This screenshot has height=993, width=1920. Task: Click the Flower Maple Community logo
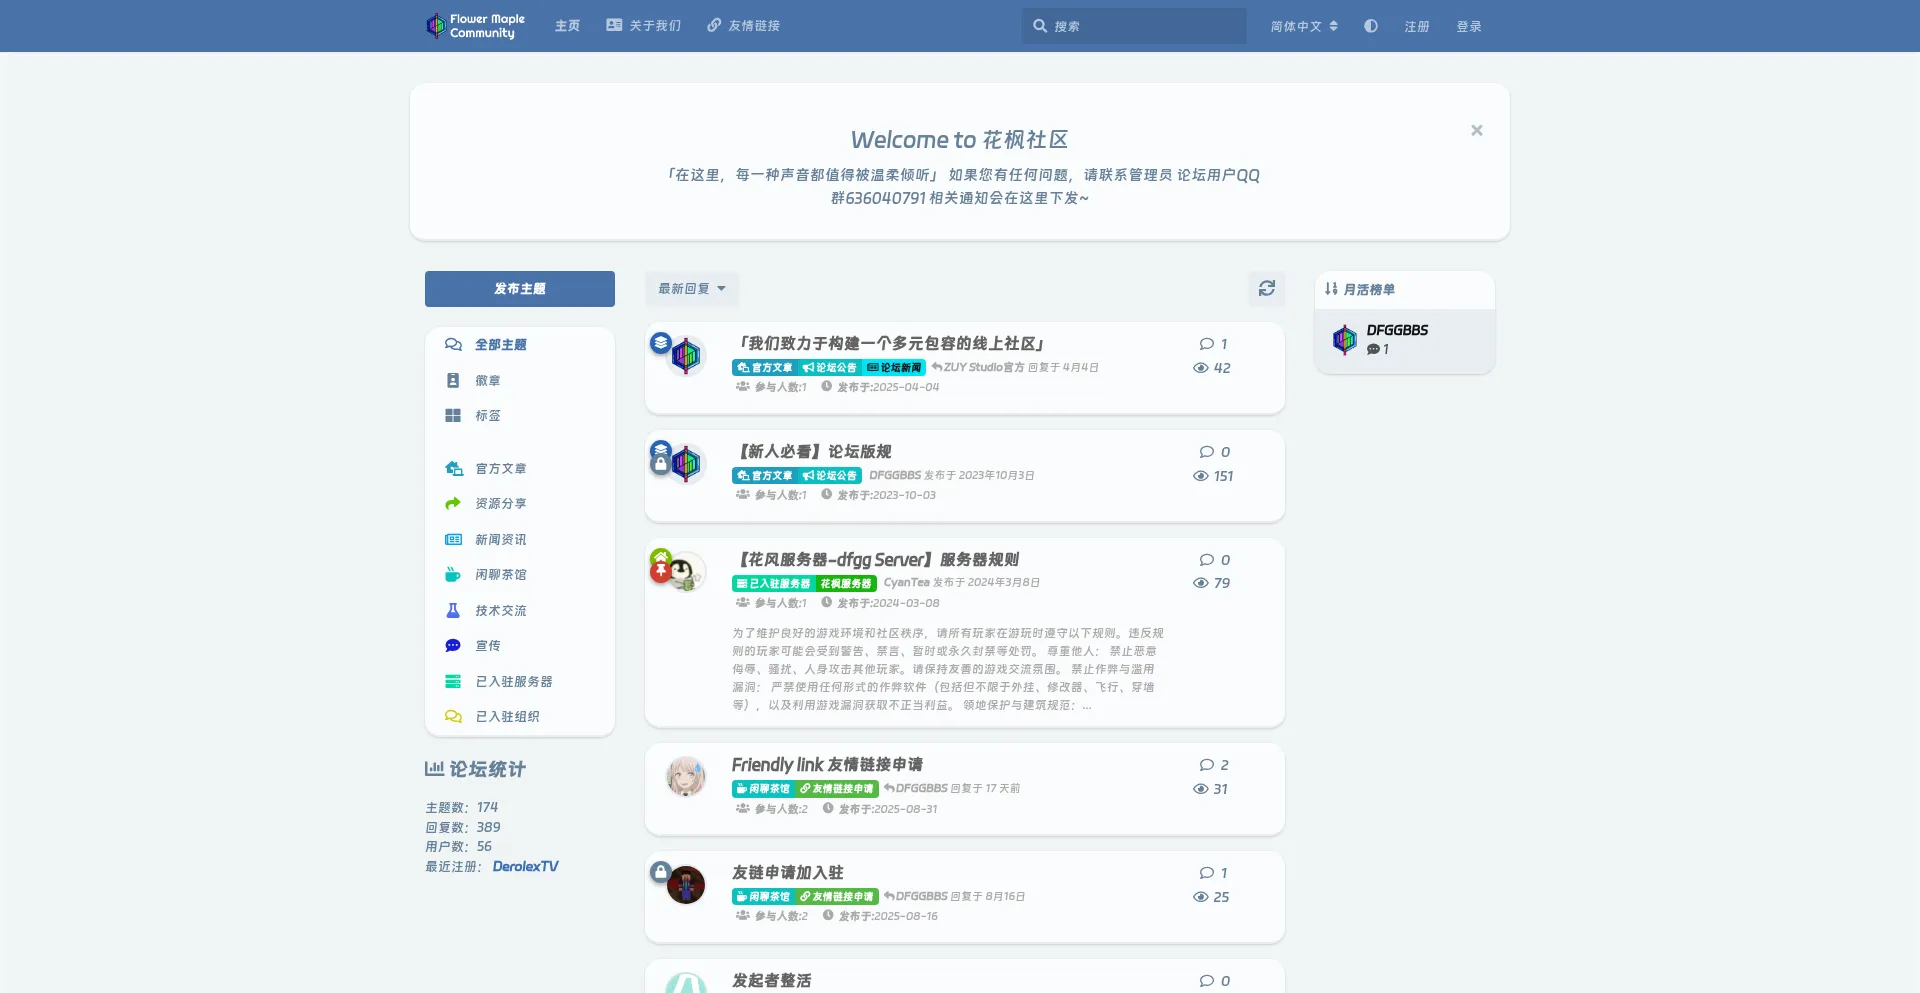pyautogui.click(x=476, y=26)
